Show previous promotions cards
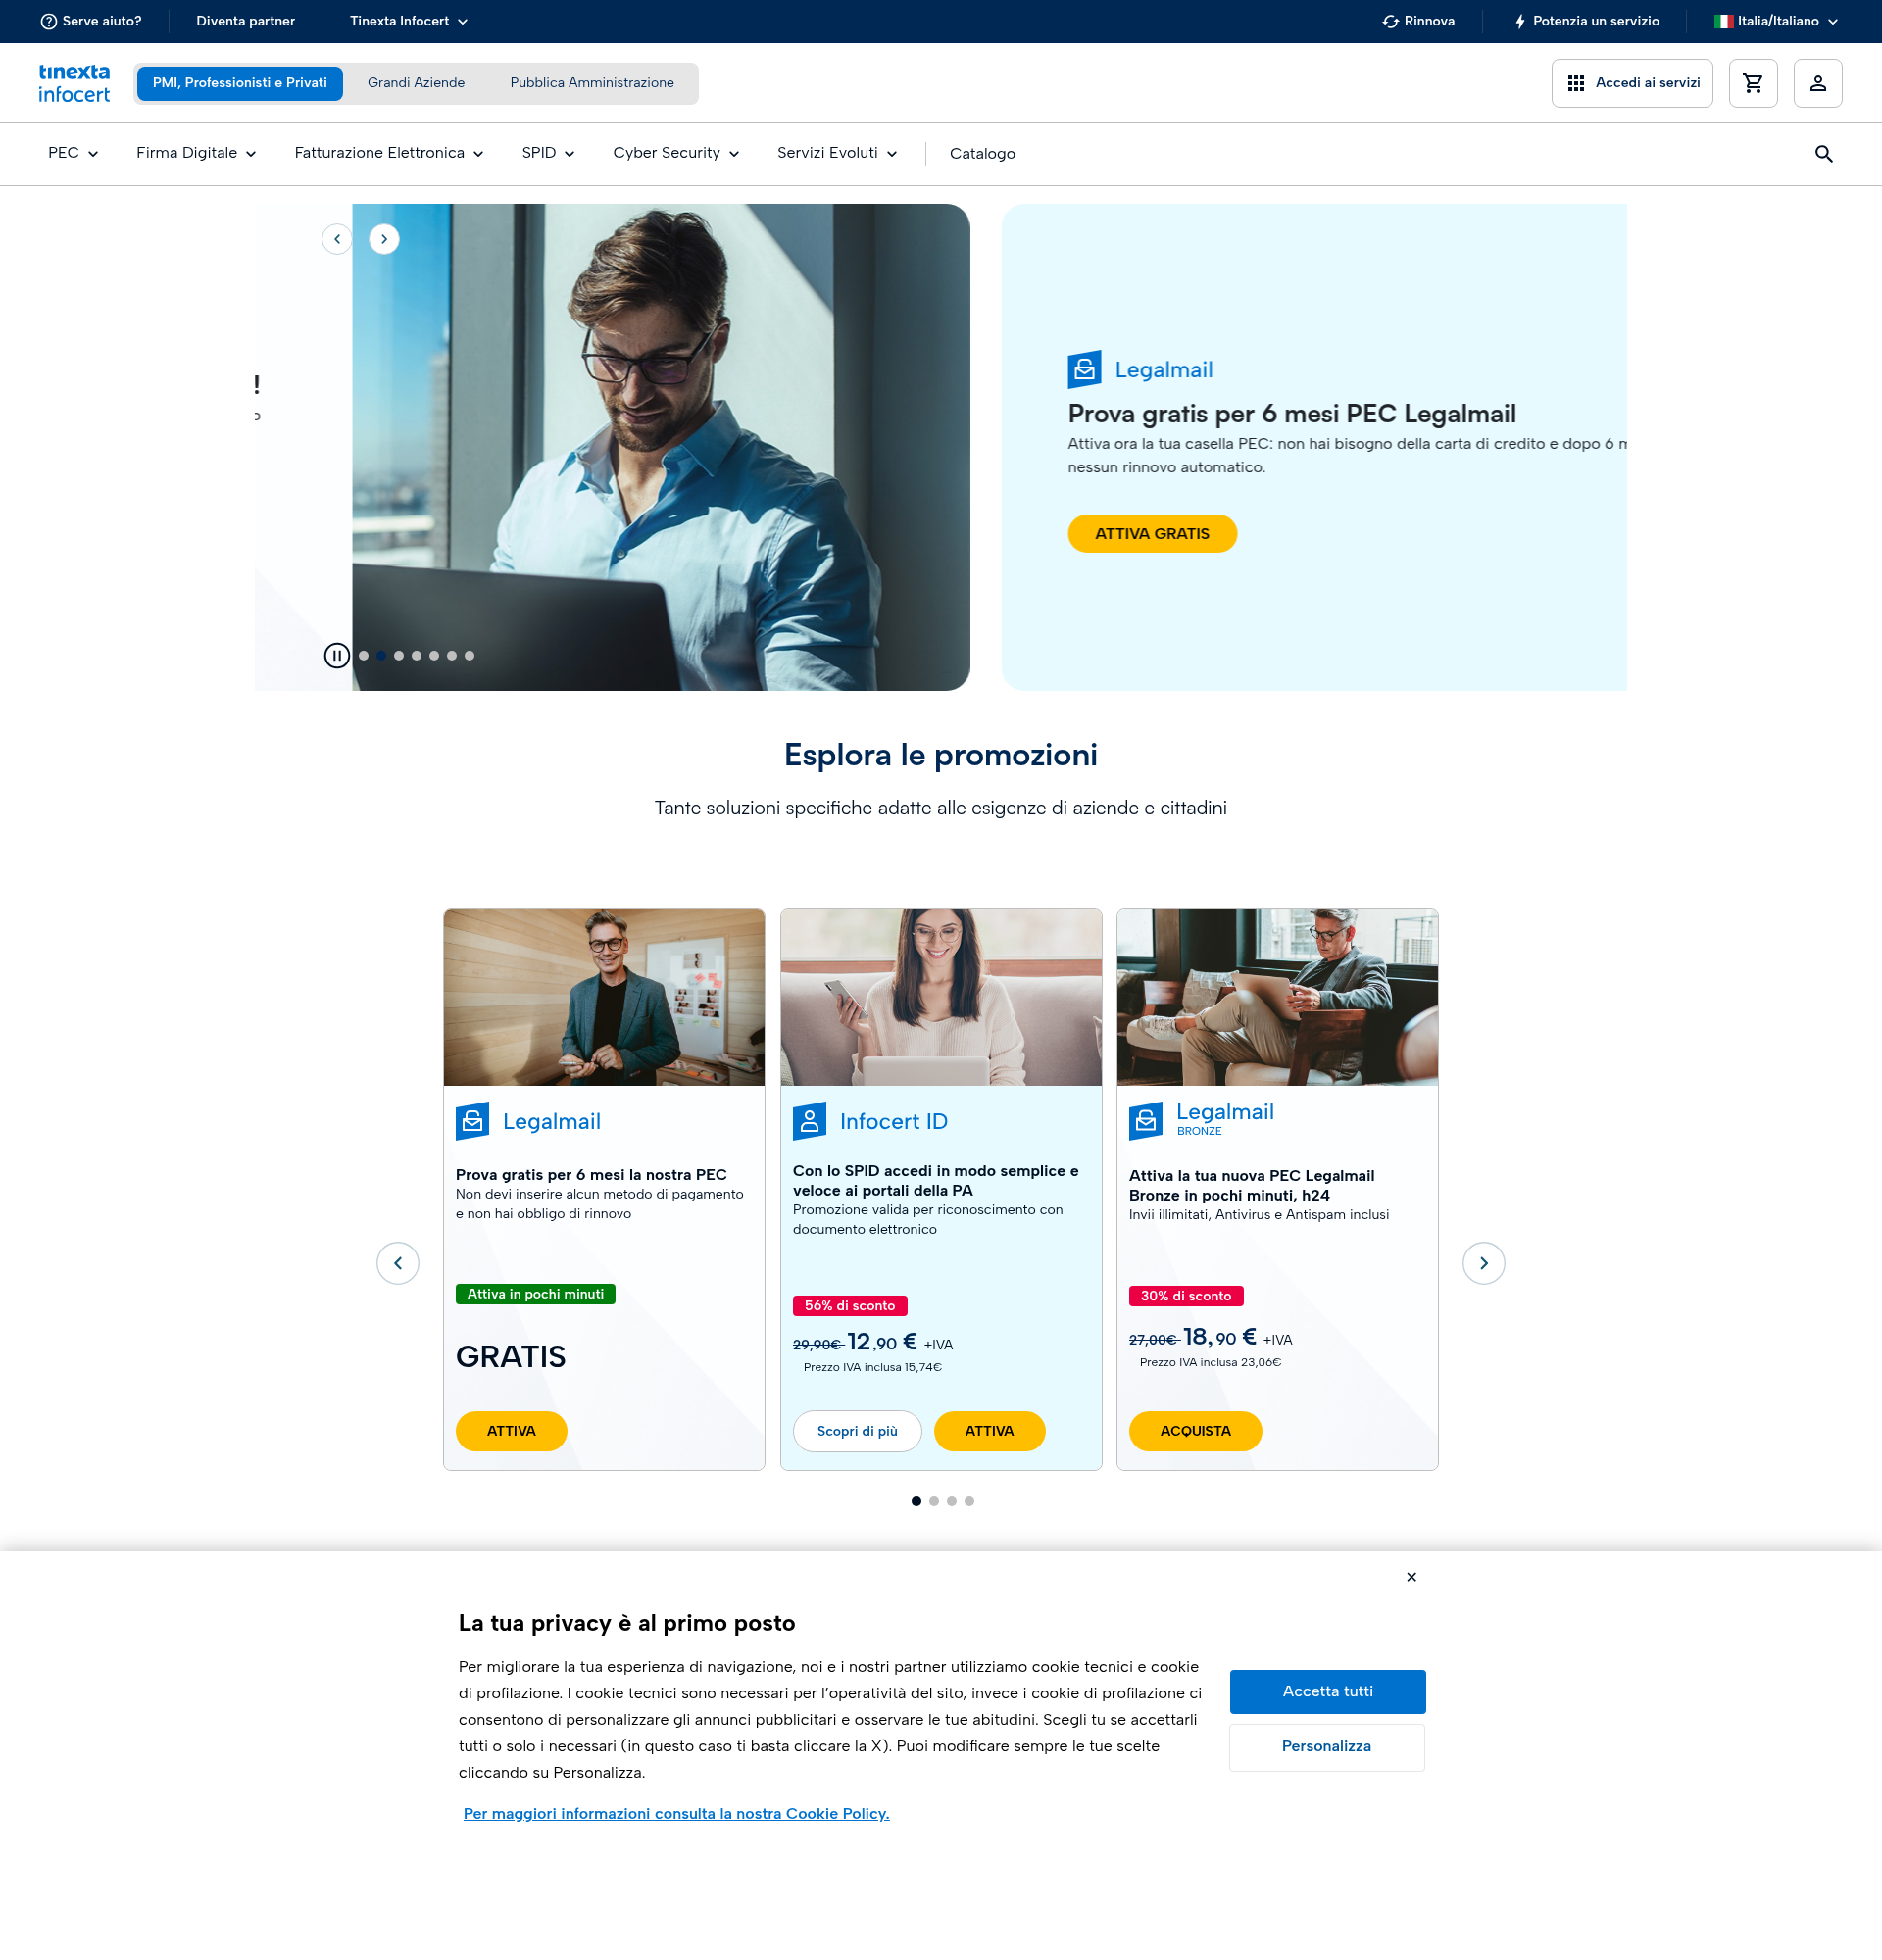1882x1960 pixels. tap(398, 1263)
